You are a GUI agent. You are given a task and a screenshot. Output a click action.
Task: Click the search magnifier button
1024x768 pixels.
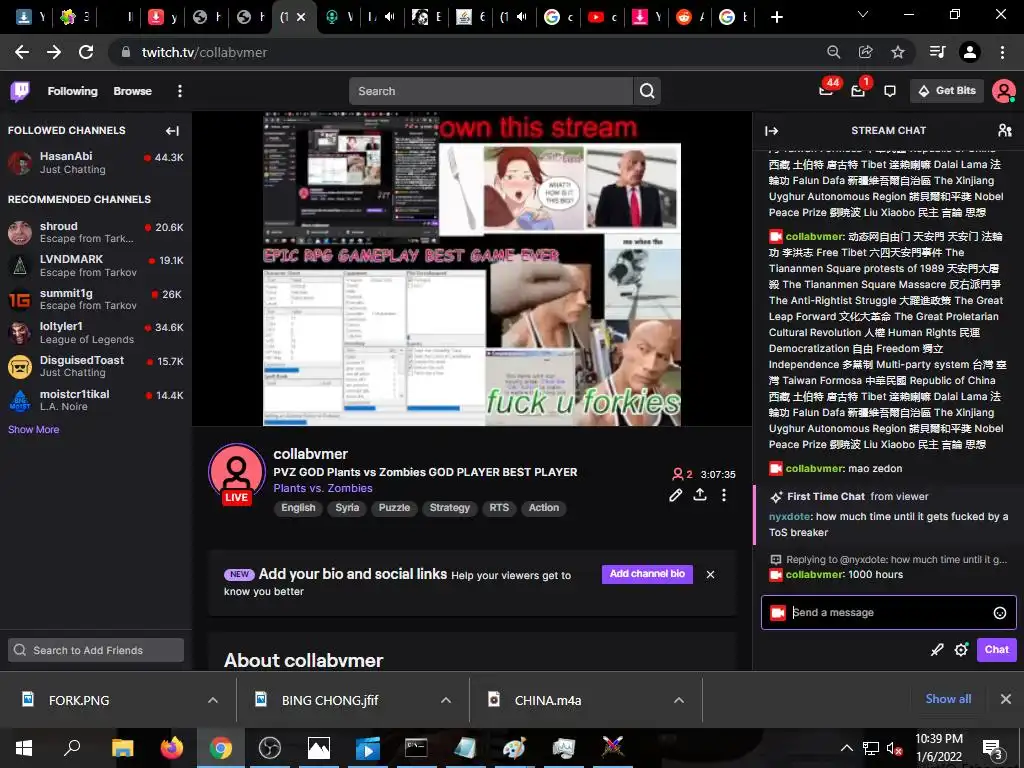(647, 91)
